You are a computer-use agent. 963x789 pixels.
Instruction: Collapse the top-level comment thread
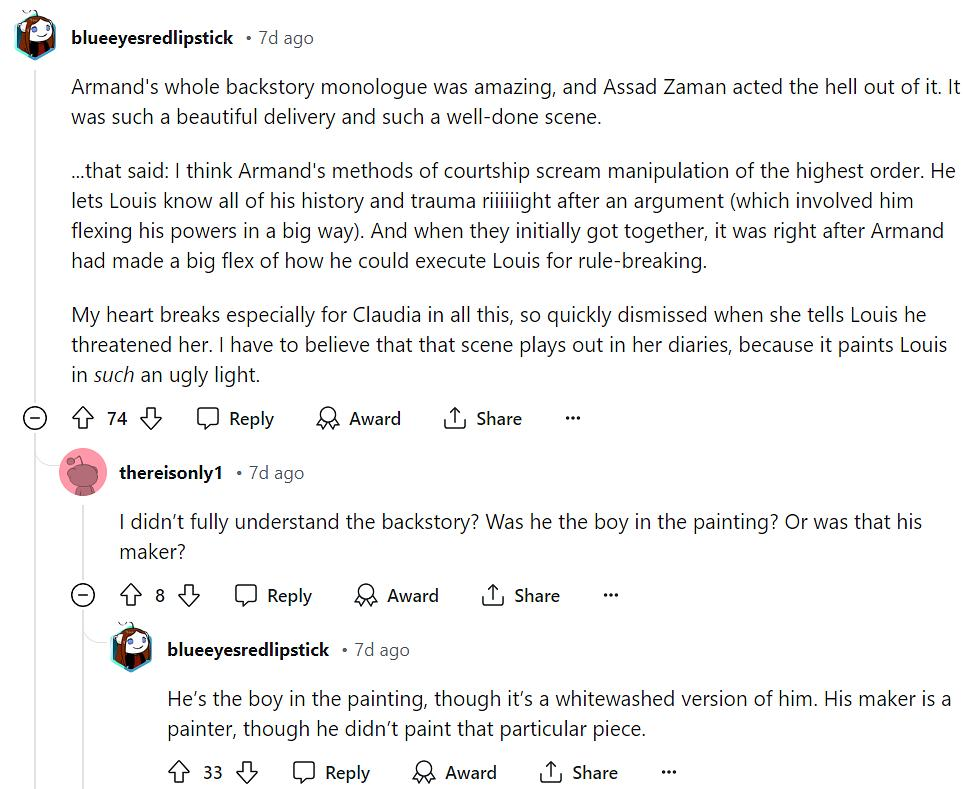(35, 419)
